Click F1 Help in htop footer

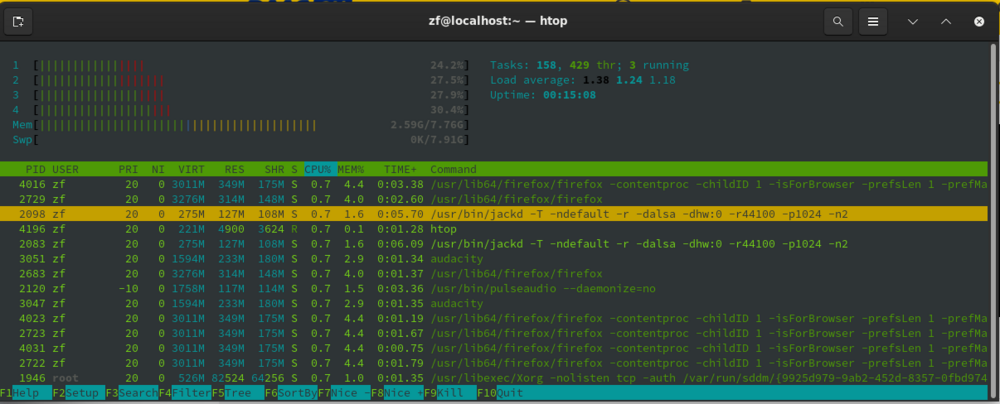coord(26,393)
